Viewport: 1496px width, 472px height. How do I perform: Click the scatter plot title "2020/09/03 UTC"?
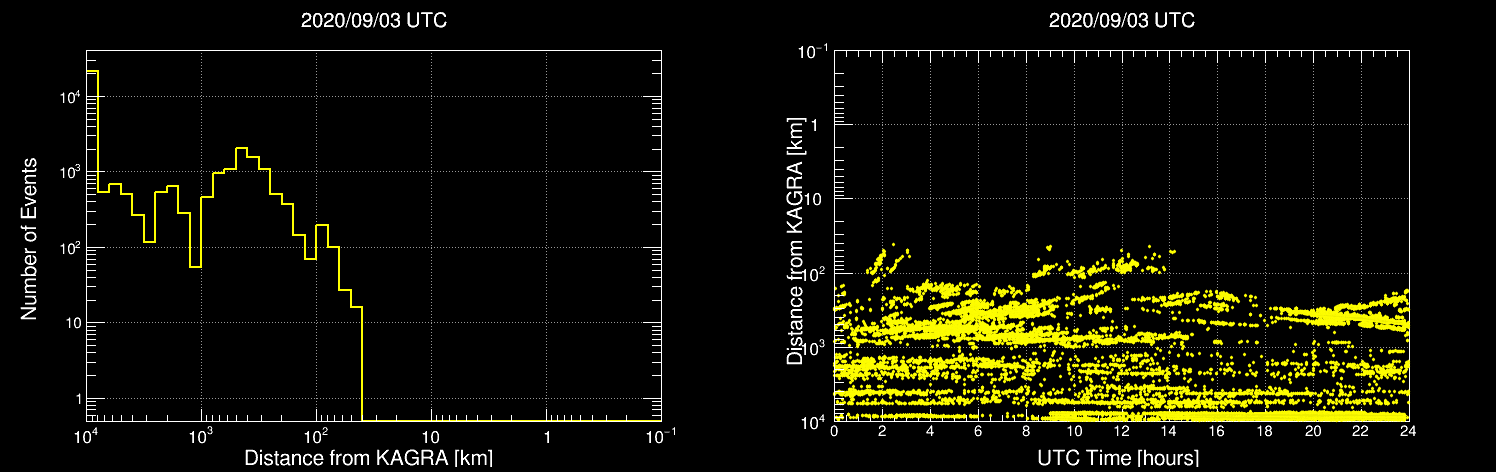click(1121, 21)
